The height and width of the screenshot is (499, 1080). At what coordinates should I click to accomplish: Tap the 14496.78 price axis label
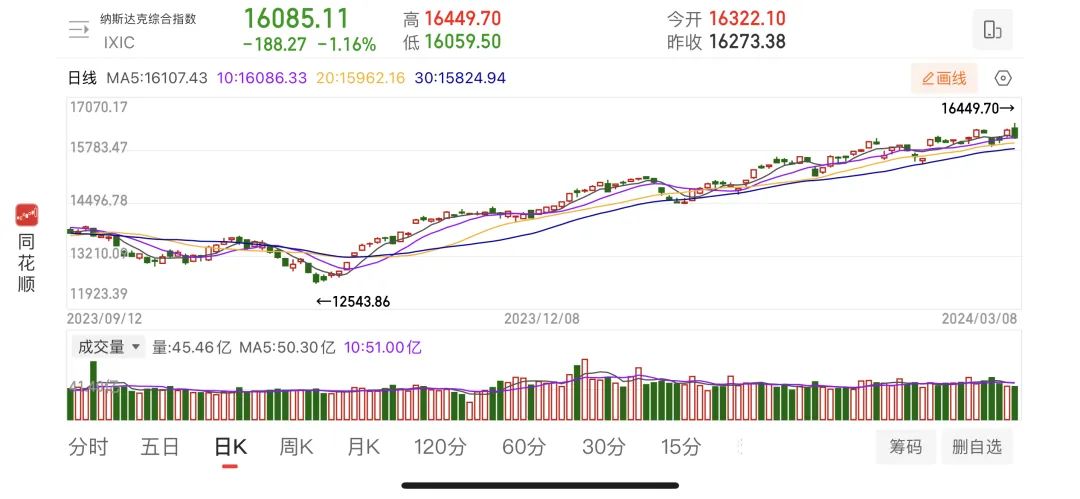pyautogui.click(x=98, y=201)
